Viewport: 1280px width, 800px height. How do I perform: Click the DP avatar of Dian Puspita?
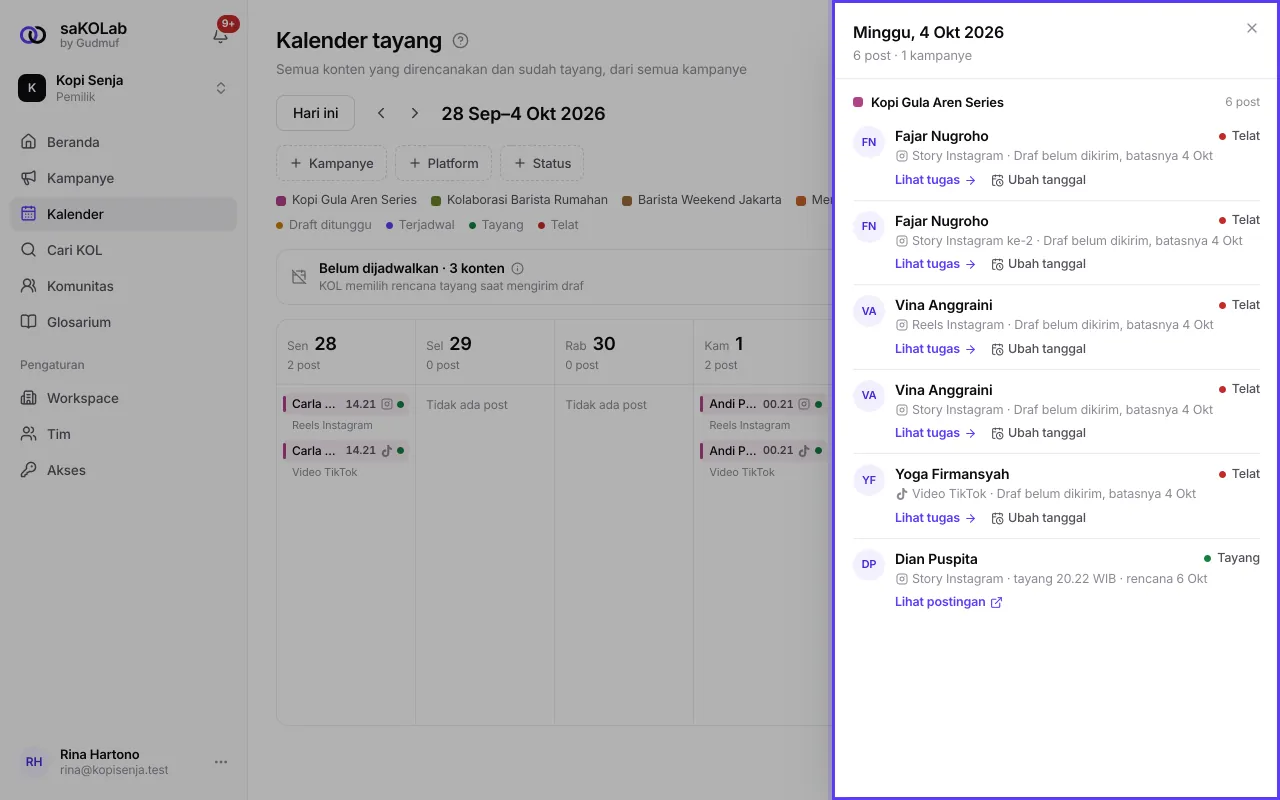coord(869,564)
